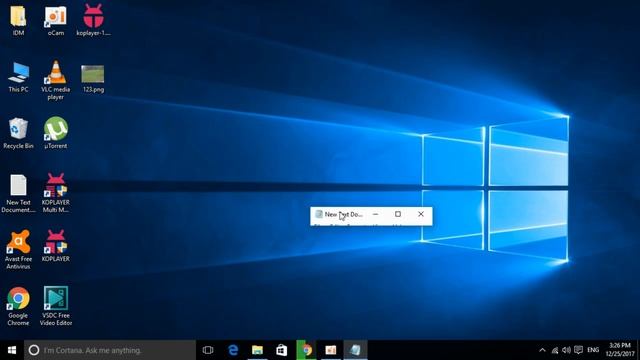Screen dimensions: 640x360
Task: Select the koplayer-1 installer icon
Action: click(93, 19)
